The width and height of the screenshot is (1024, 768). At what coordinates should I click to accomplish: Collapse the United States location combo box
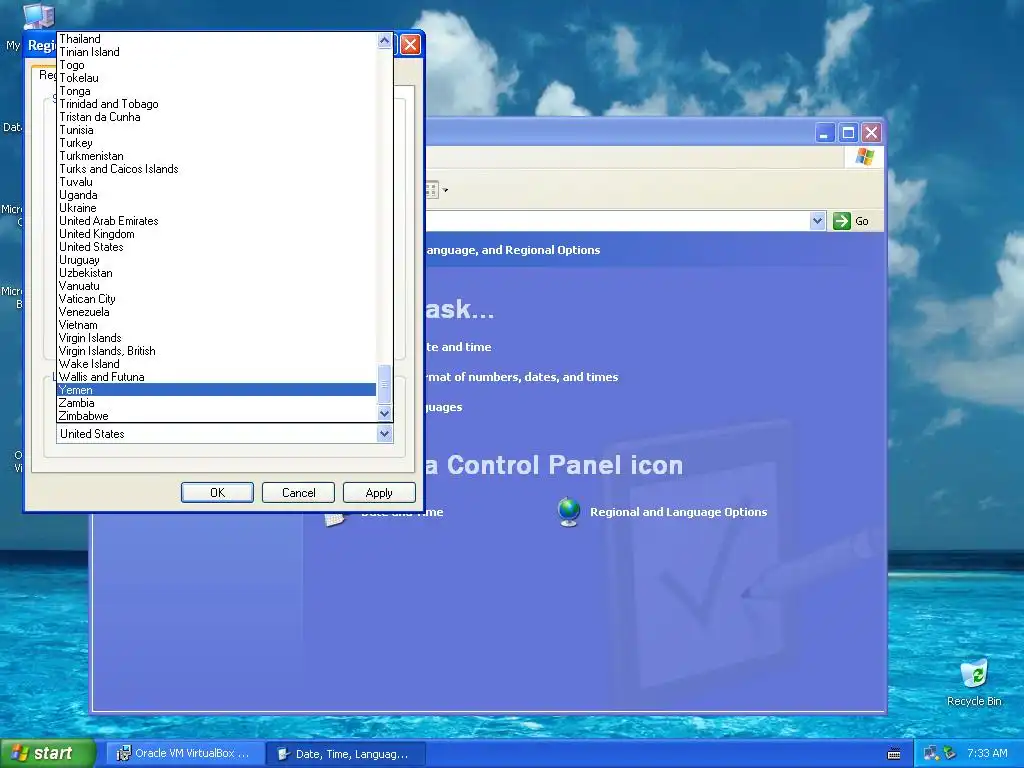point(385,434)
